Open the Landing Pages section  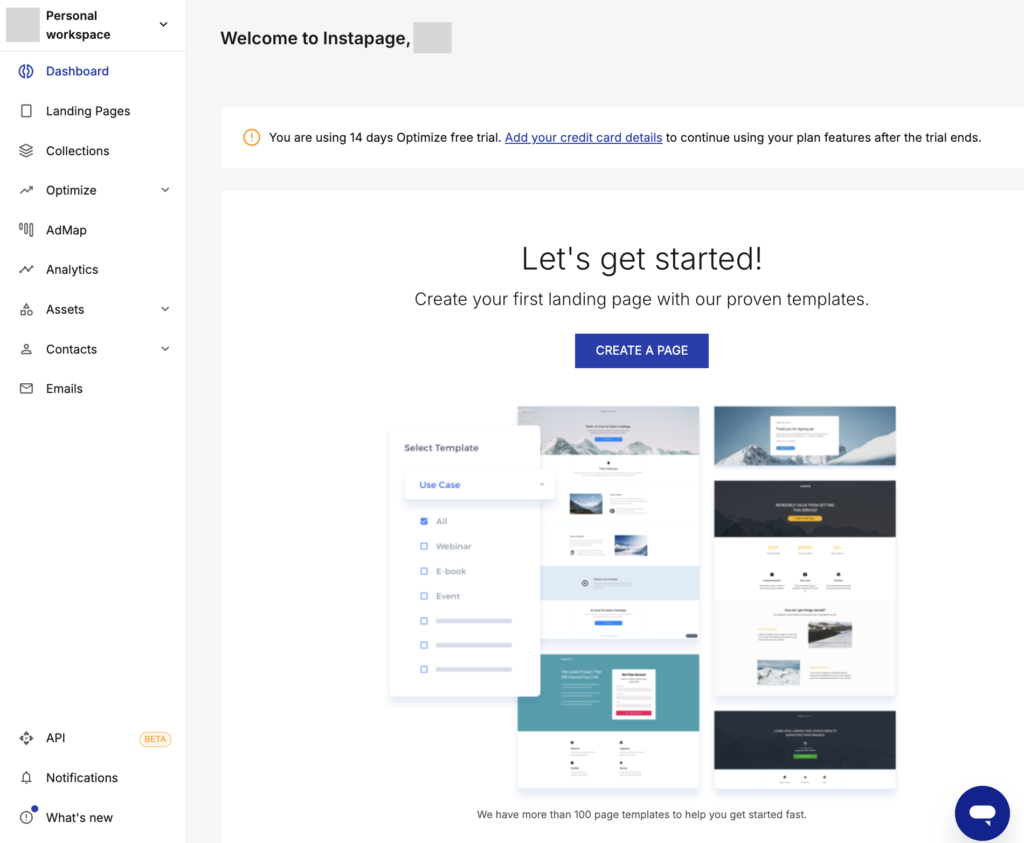click(88, 111)
